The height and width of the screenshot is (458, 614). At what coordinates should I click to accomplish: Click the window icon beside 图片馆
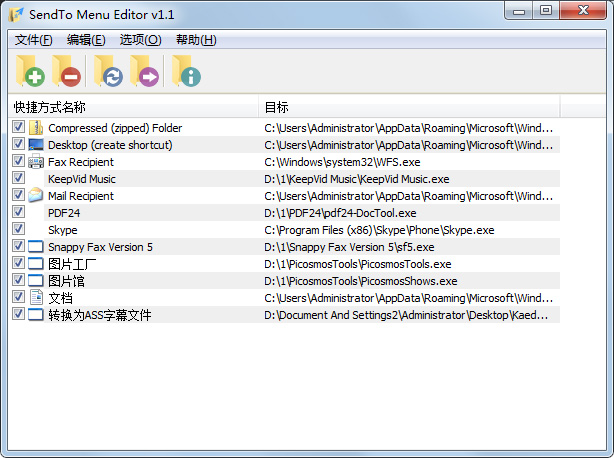pyautogui.click(x=36, y=280)
